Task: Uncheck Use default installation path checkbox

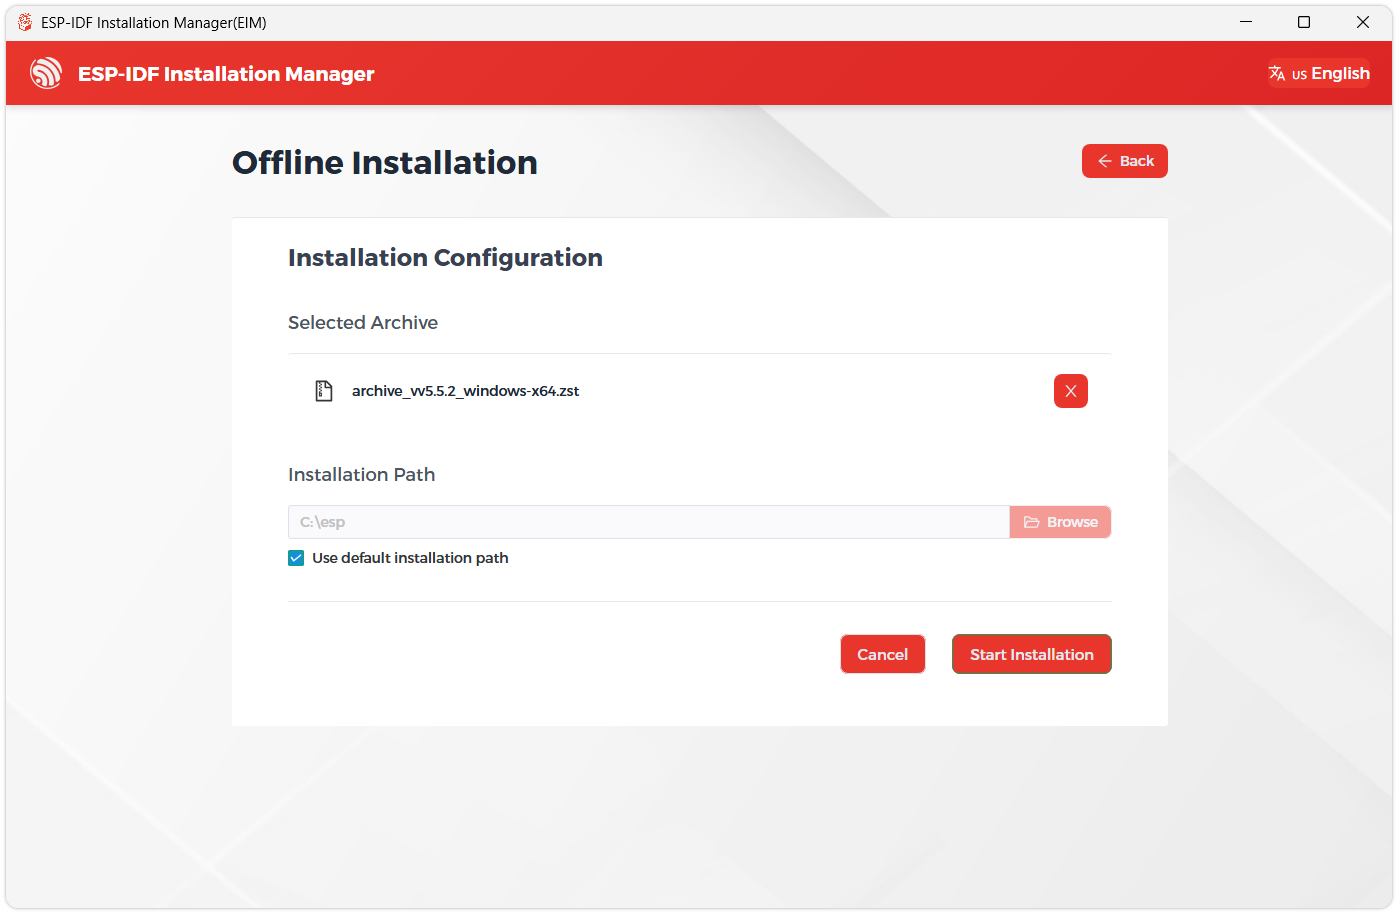Action: click(296, 558)
